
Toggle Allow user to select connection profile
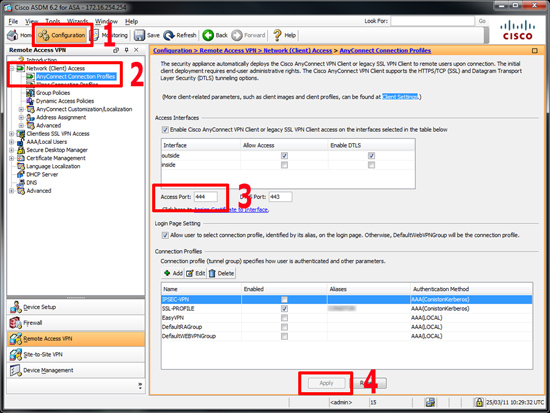pos(165,235)
